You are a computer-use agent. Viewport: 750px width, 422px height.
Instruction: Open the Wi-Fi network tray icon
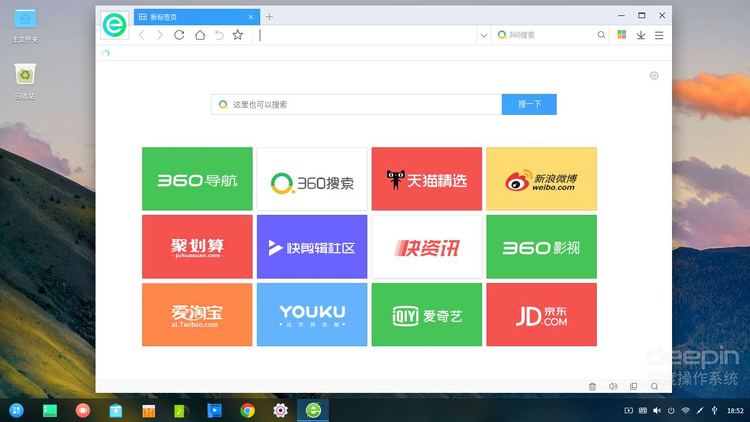coord(686,411)
